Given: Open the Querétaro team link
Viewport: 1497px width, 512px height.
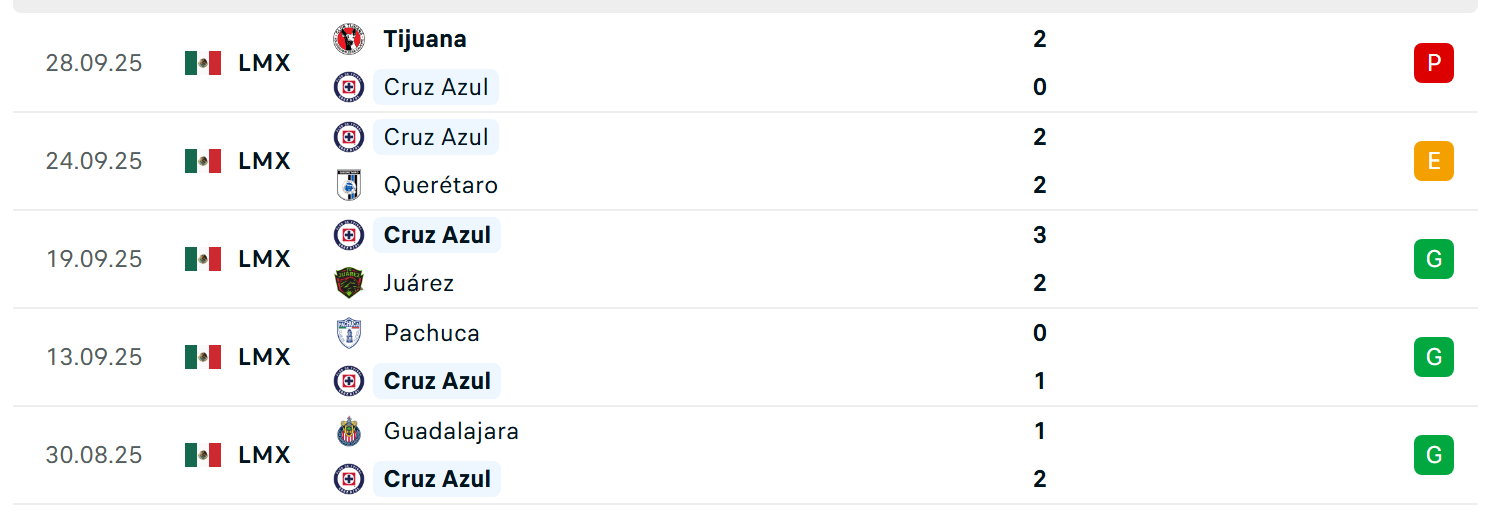Looking at the screenshot, I should tap(440, 185).
